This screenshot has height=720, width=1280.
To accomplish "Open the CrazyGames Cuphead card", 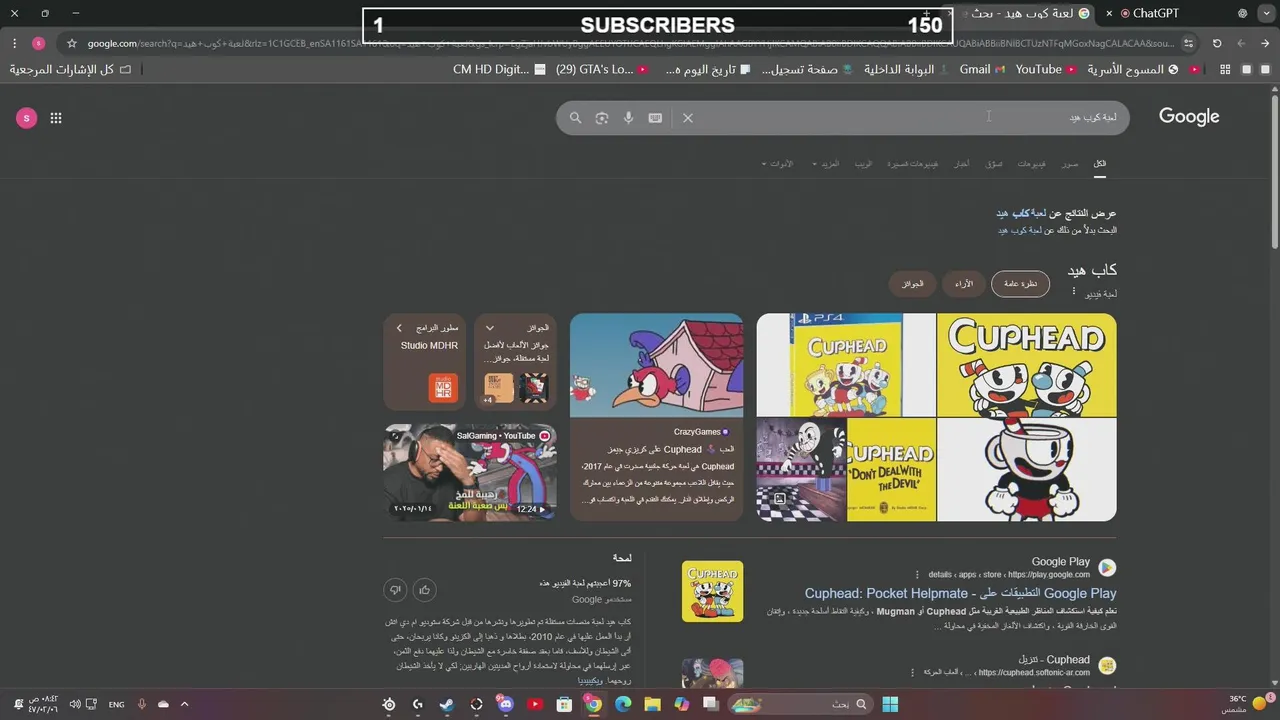I will coord(656,417).
